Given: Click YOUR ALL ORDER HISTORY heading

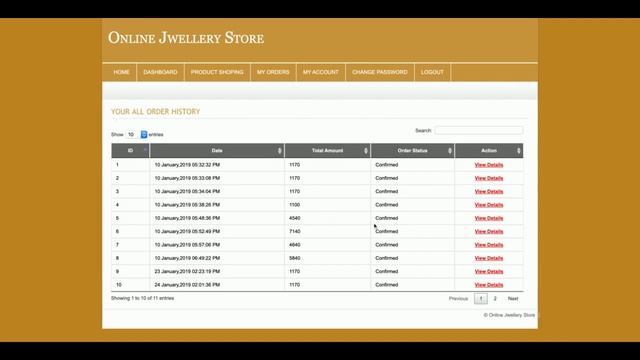Looking at the screenshot, I should (x=156, y=111).
